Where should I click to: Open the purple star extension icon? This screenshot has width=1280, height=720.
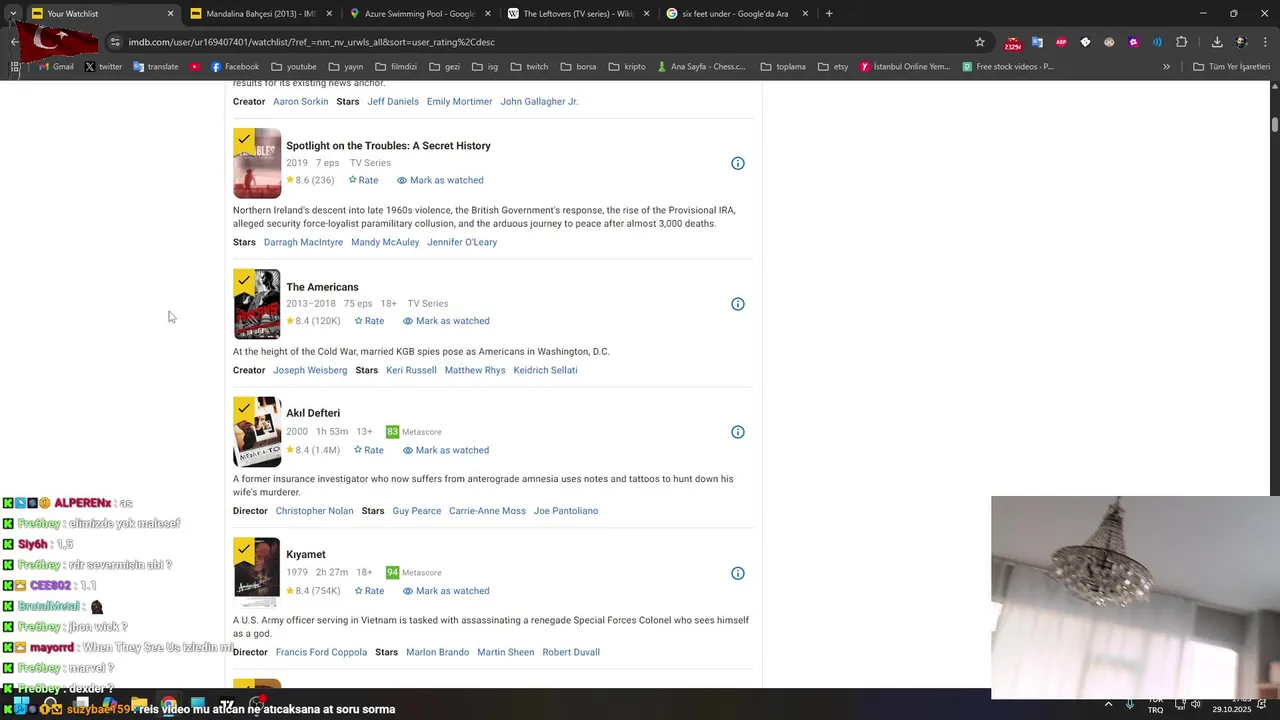coord(1133,42)
